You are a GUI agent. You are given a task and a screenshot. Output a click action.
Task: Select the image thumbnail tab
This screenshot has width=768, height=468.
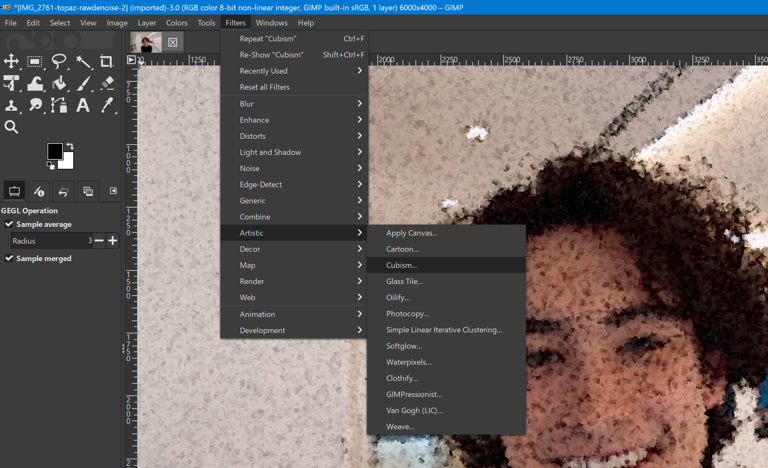click(146, 42)
